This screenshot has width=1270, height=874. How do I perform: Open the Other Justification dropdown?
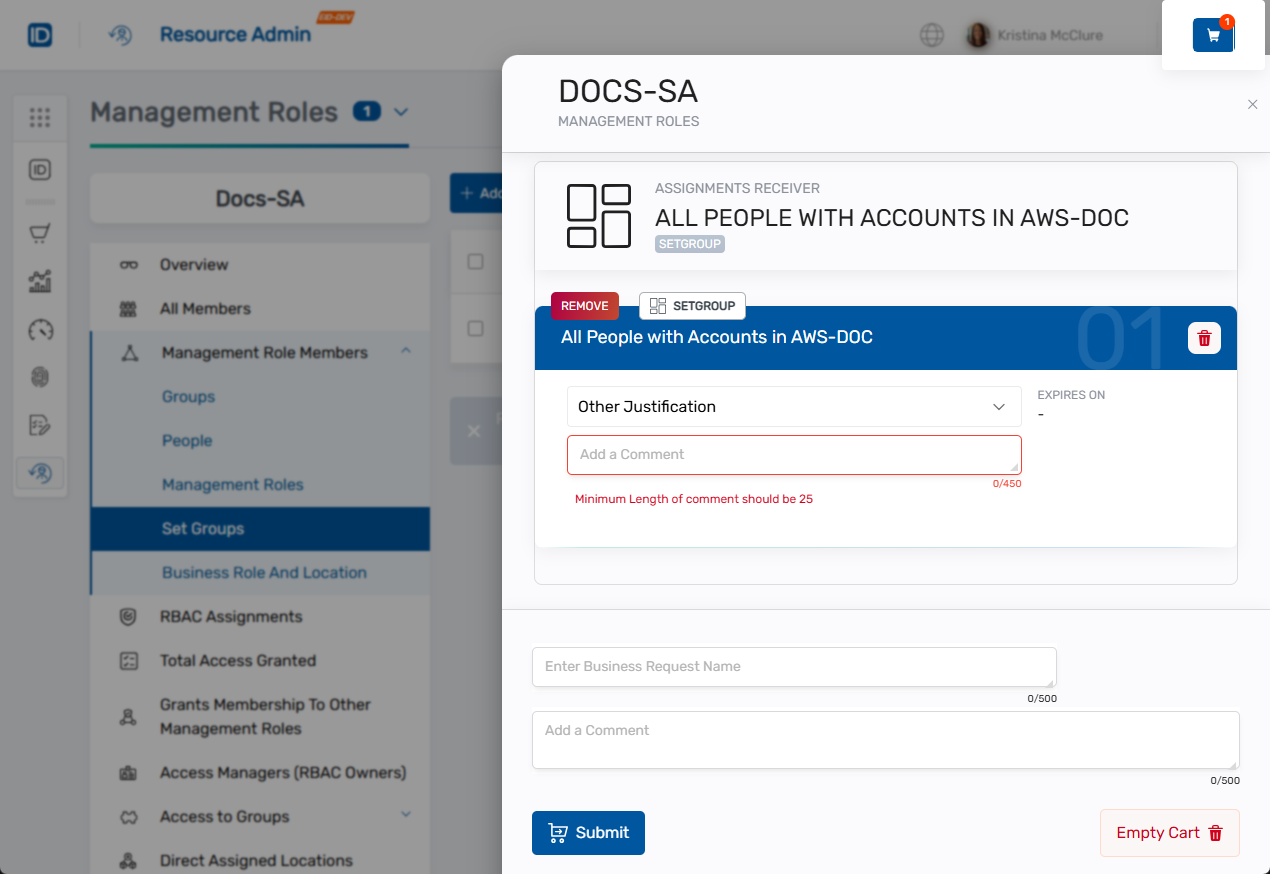click(793, 407)
